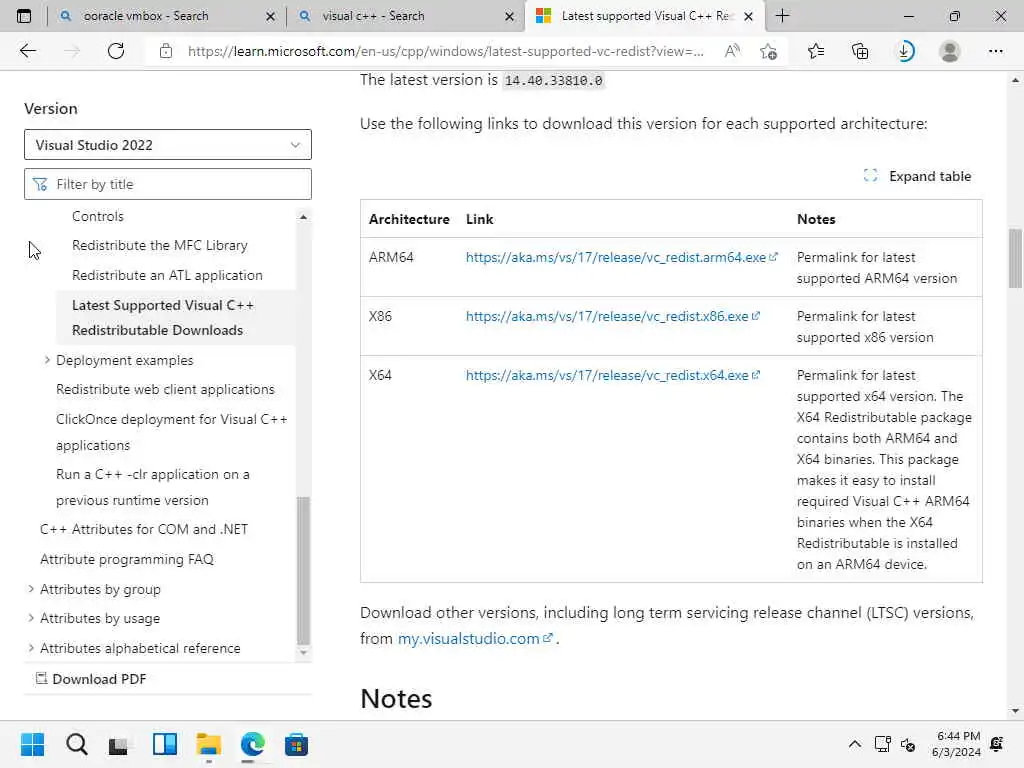Open Redistribute the MFC Library

[x=159, y=245]
